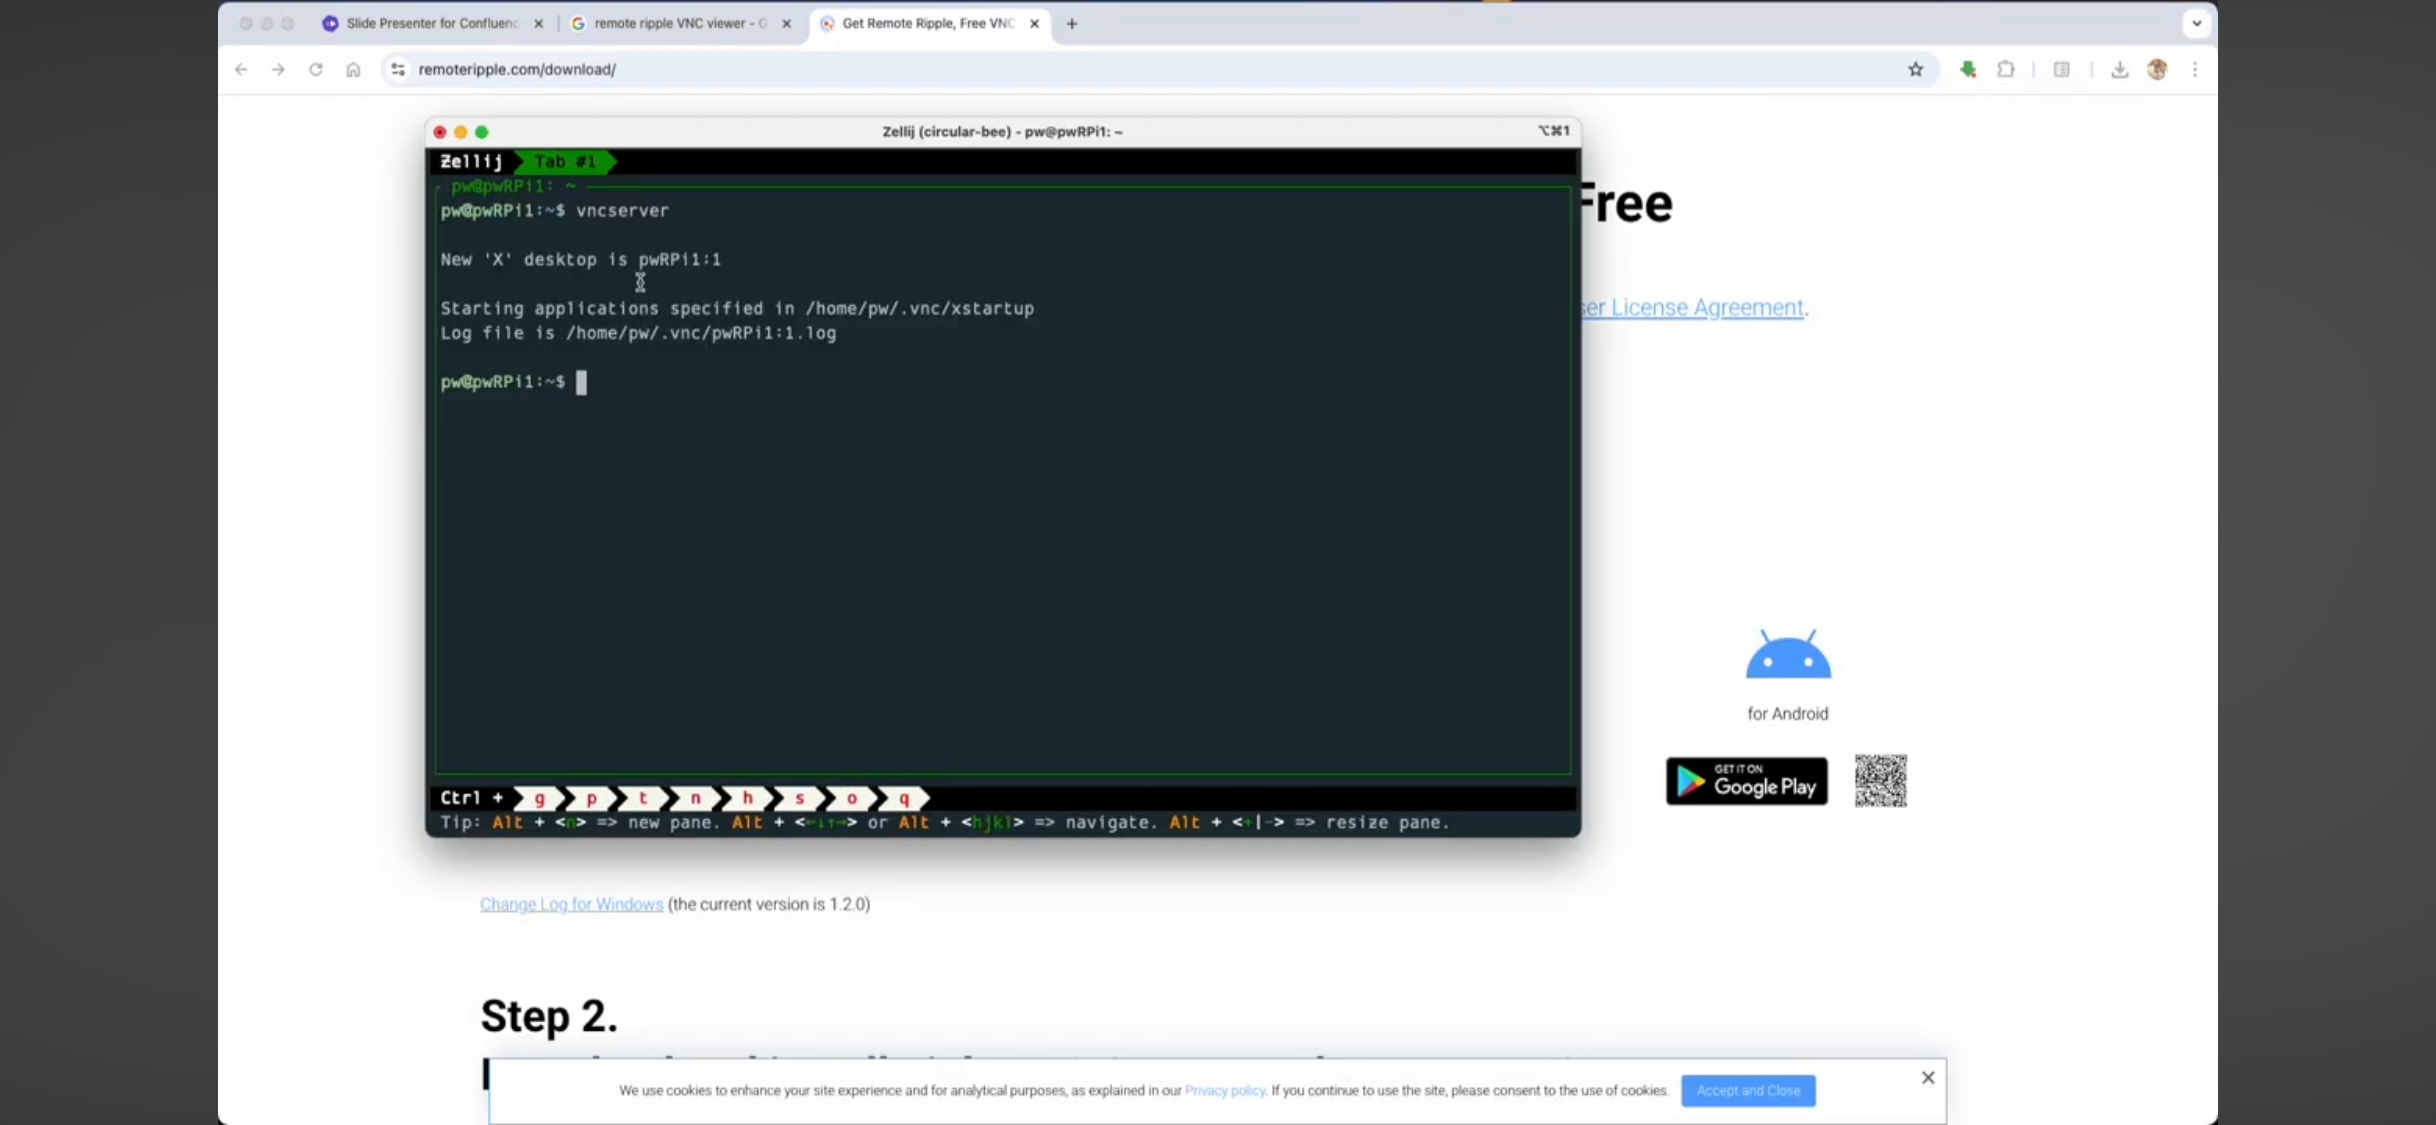Open the Chrome three-dot menu

coord(2195,69)
